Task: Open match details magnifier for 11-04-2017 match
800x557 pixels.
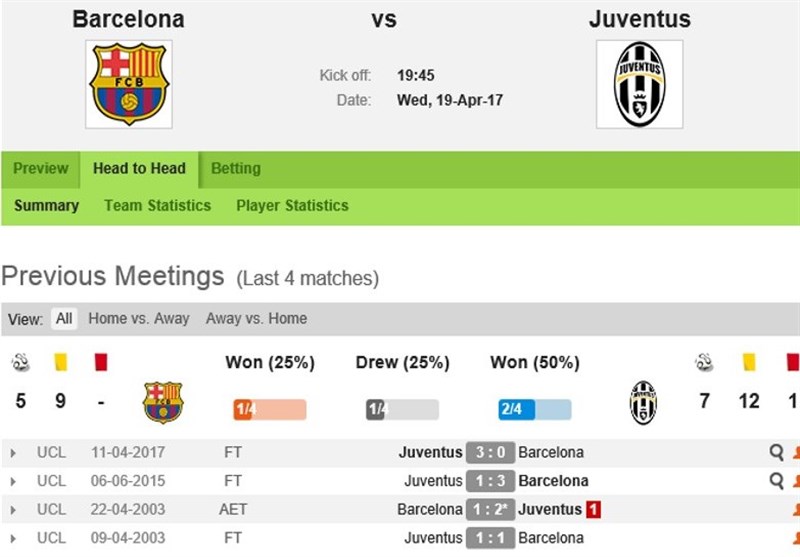Action: click(x=776, y=452)
